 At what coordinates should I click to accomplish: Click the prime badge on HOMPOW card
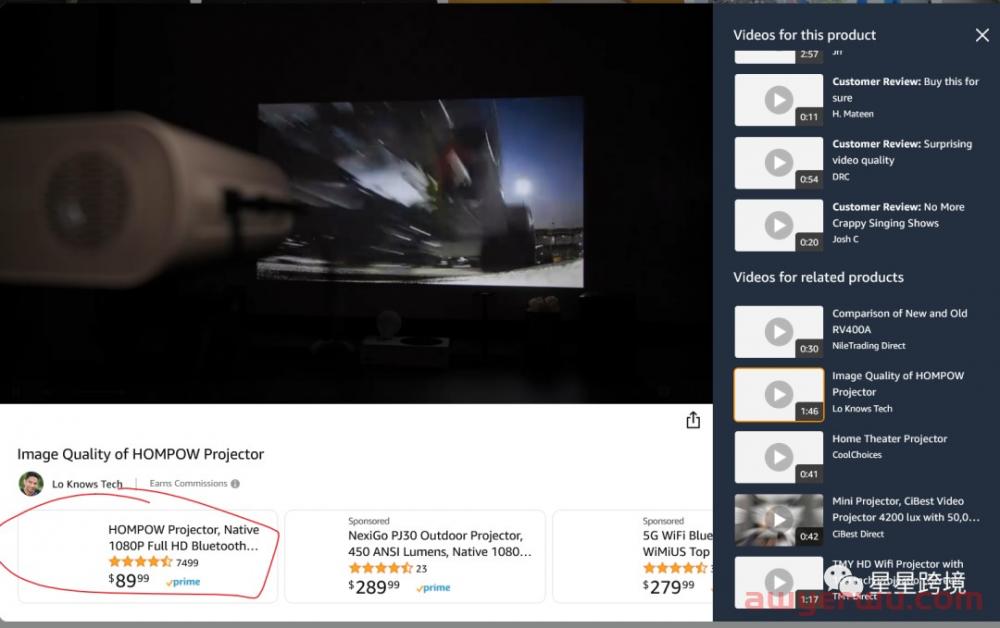[x=183, y=582]
